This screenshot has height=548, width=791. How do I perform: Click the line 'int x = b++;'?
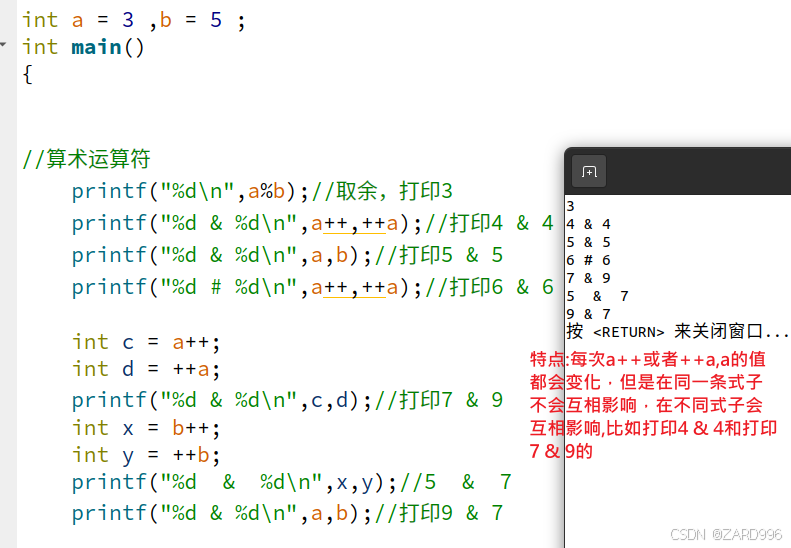(x=146, y=428)
